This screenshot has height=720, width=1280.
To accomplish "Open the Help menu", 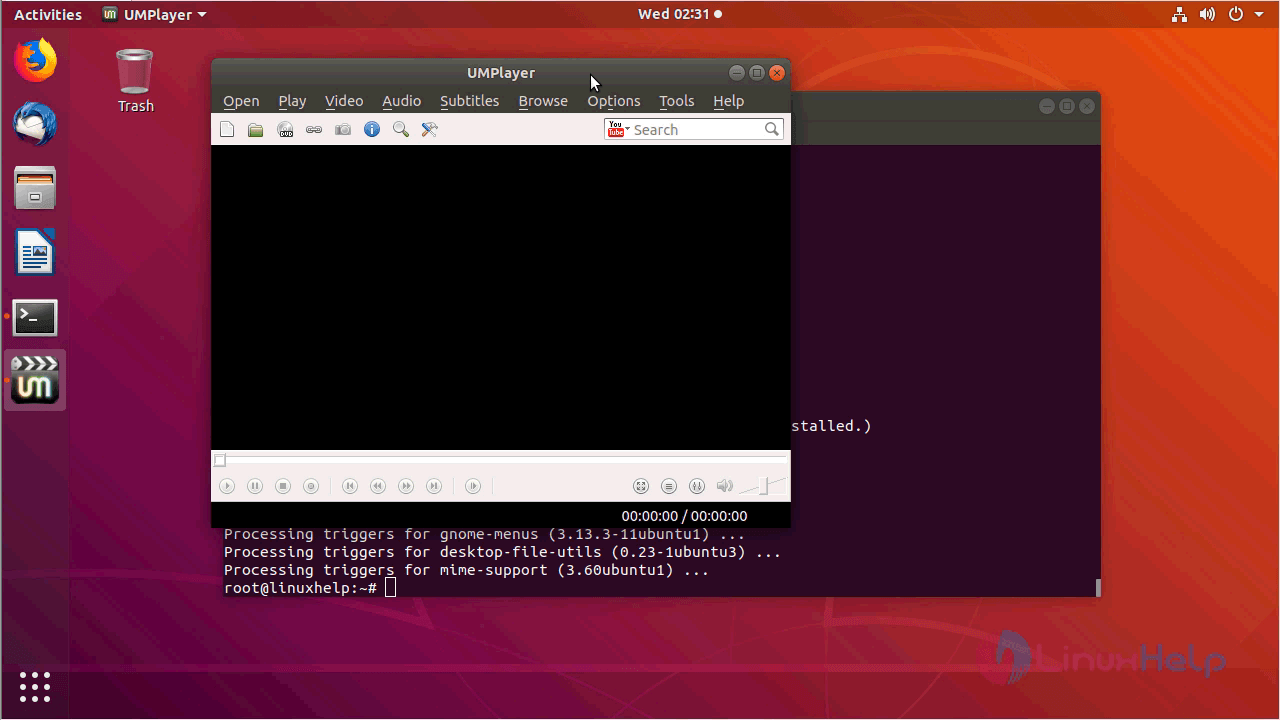I will coord(728,101).
